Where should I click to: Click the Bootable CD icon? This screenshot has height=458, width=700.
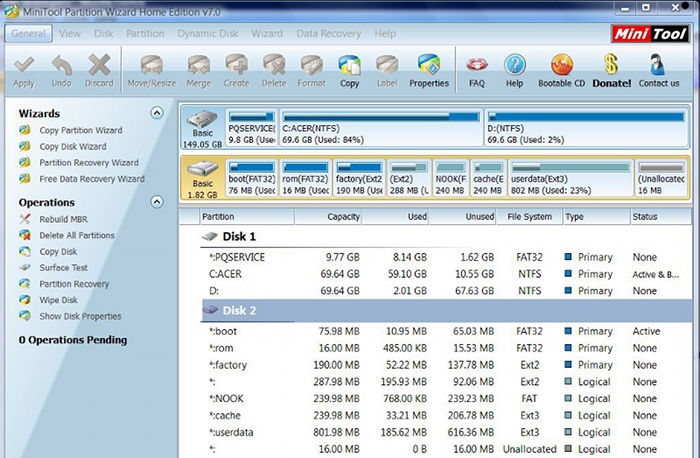(562, 65)
